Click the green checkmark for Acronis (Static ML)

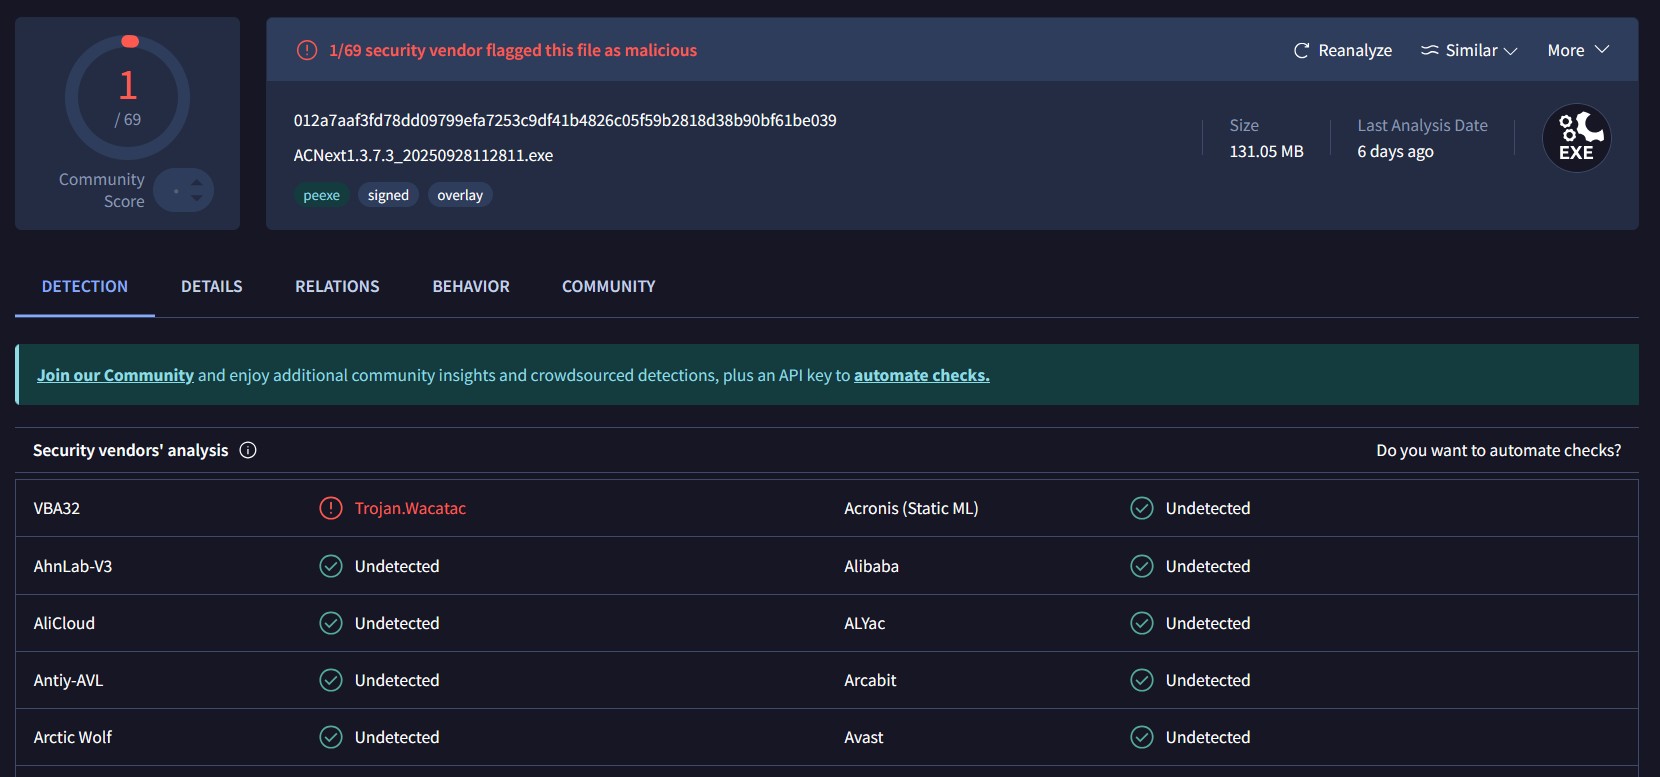point(1141,508)
